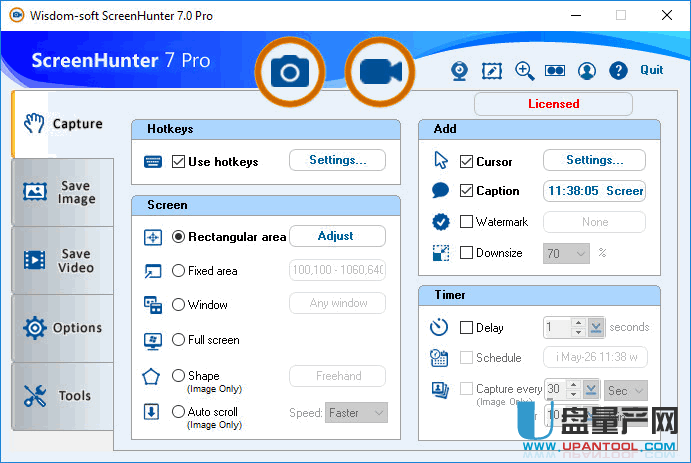
Task: Click the zoom magnifier toolbar icon
Action: (524, 71)
